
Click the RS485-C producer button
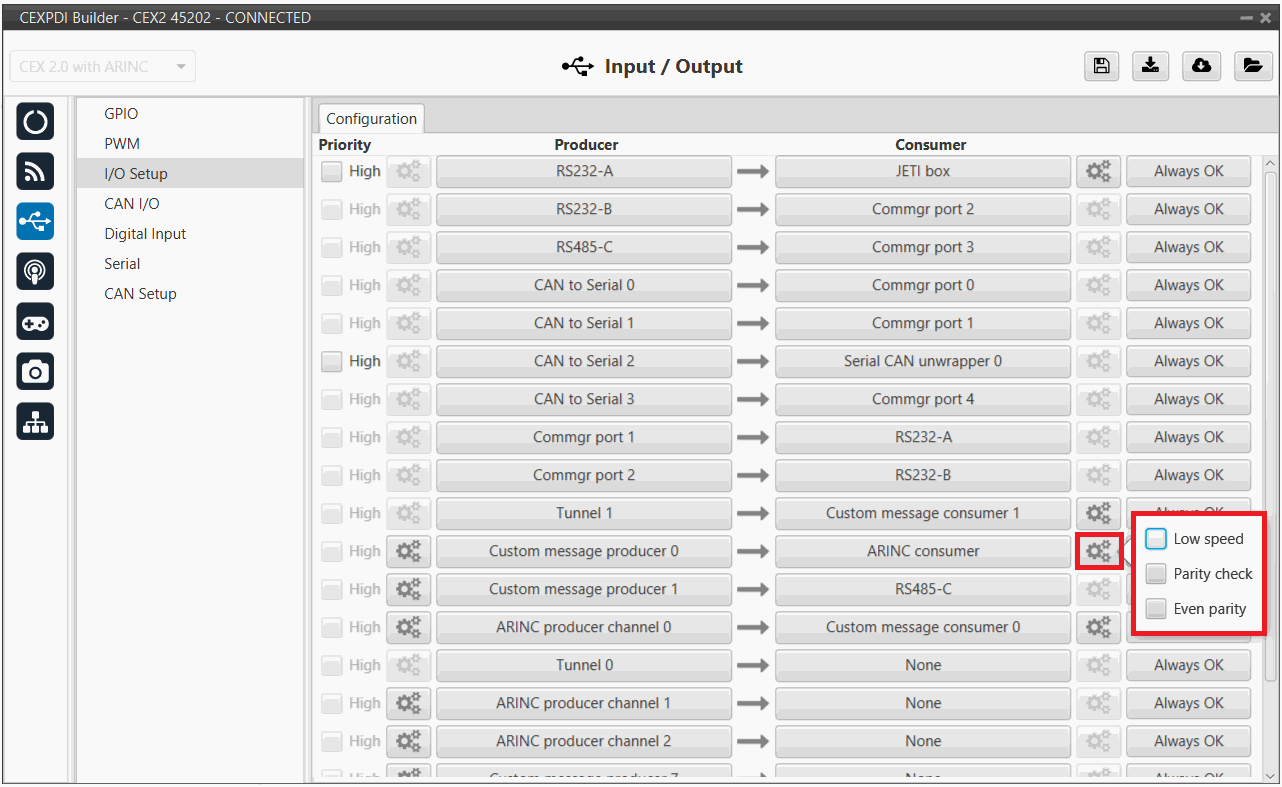point(584,247)
